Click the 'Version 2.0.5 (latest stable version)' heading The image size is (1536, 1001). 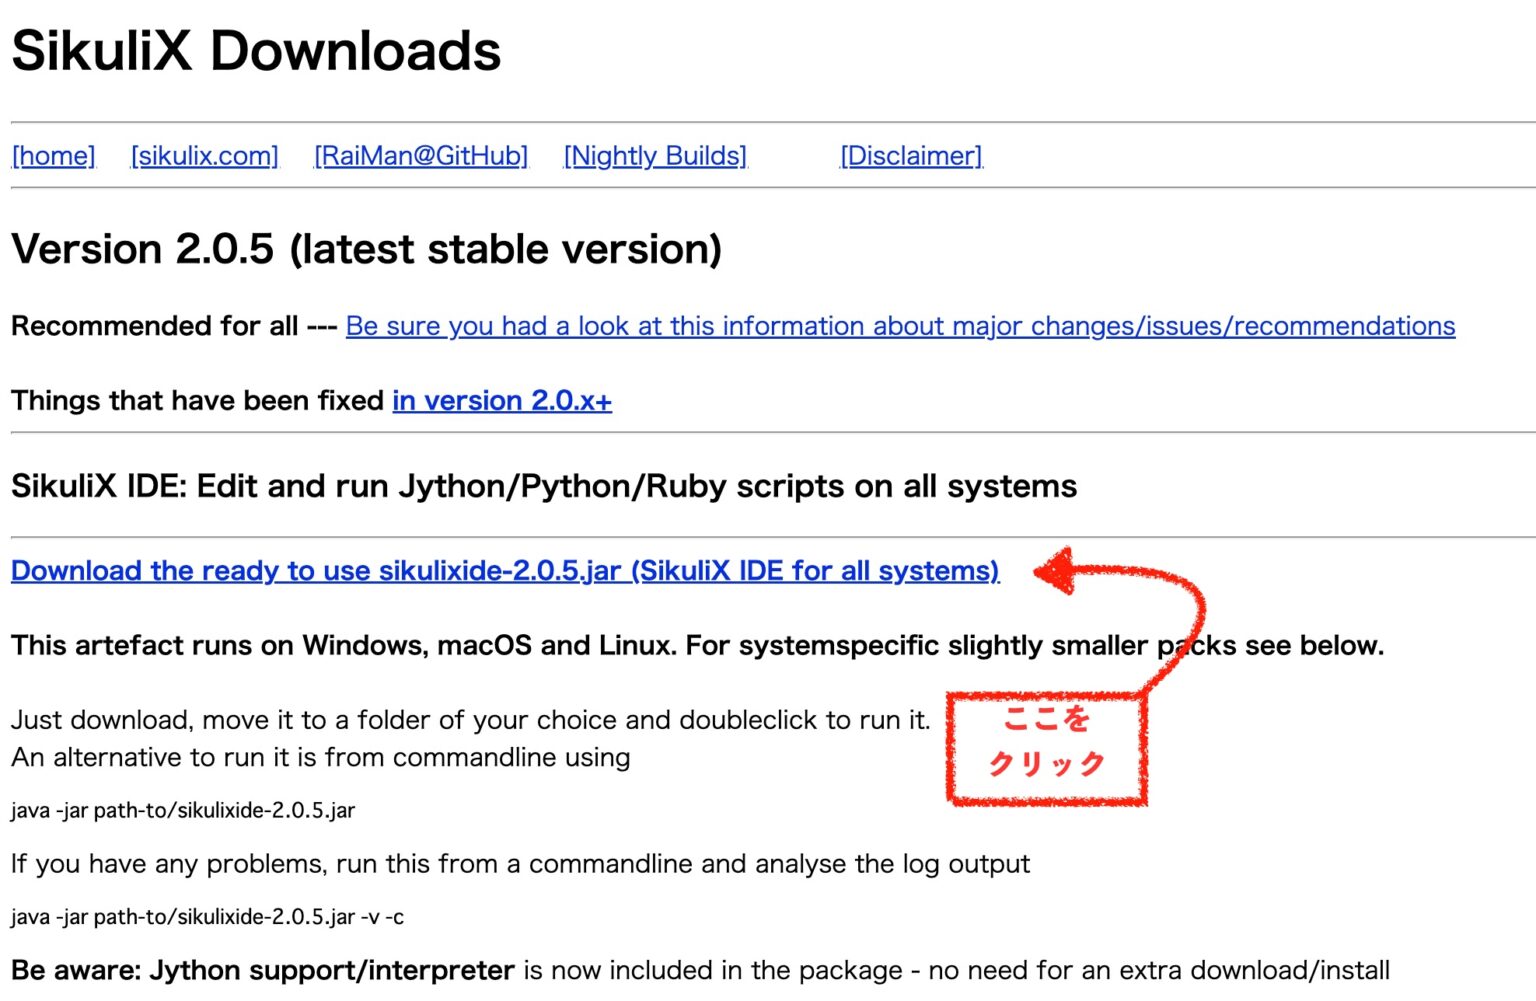(366, 249)
